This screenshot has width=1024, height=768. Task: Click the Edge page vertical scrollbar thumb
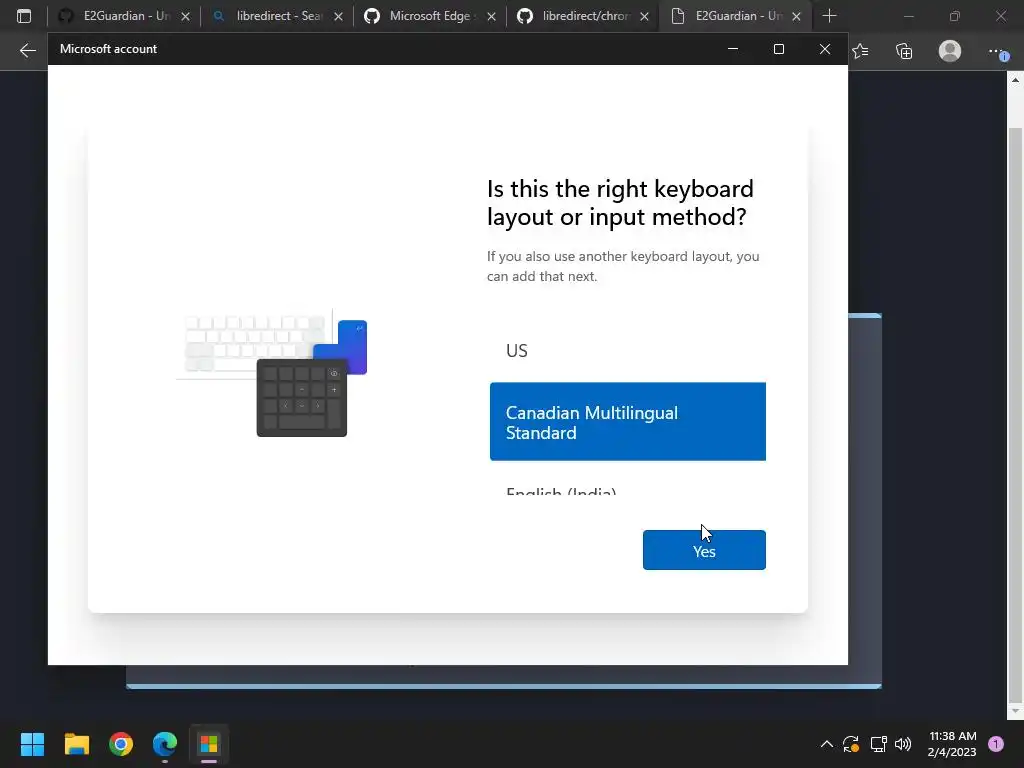(1015, 413)
